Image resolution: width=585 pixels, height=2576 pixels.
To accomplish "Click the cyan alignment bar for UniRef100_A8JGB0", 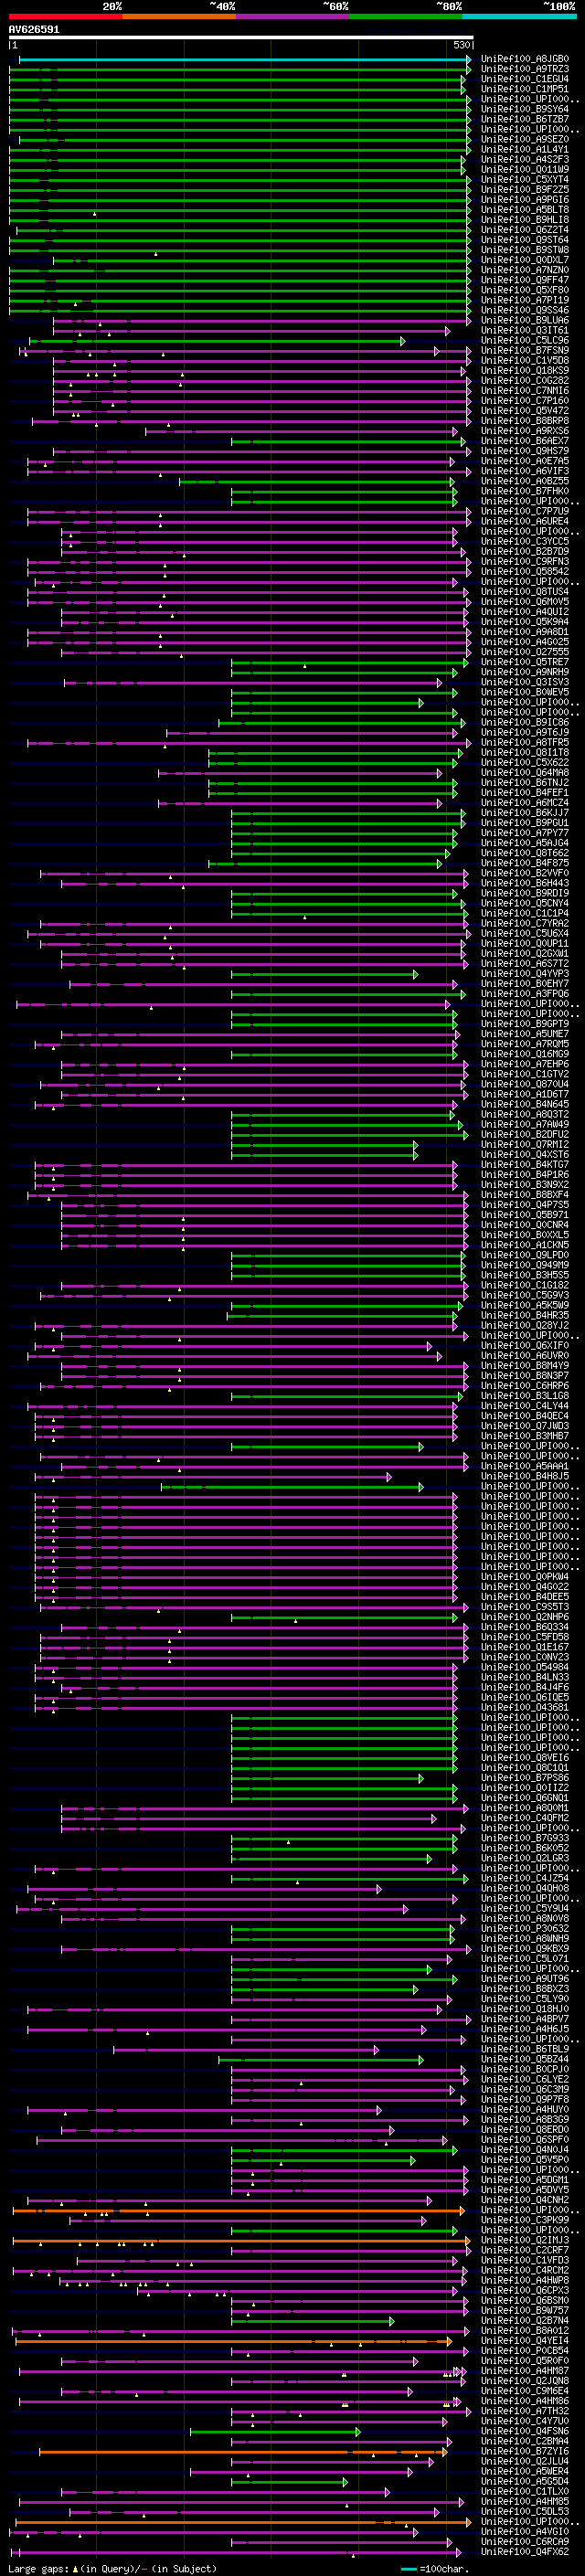I will click(x=244, y=59).
